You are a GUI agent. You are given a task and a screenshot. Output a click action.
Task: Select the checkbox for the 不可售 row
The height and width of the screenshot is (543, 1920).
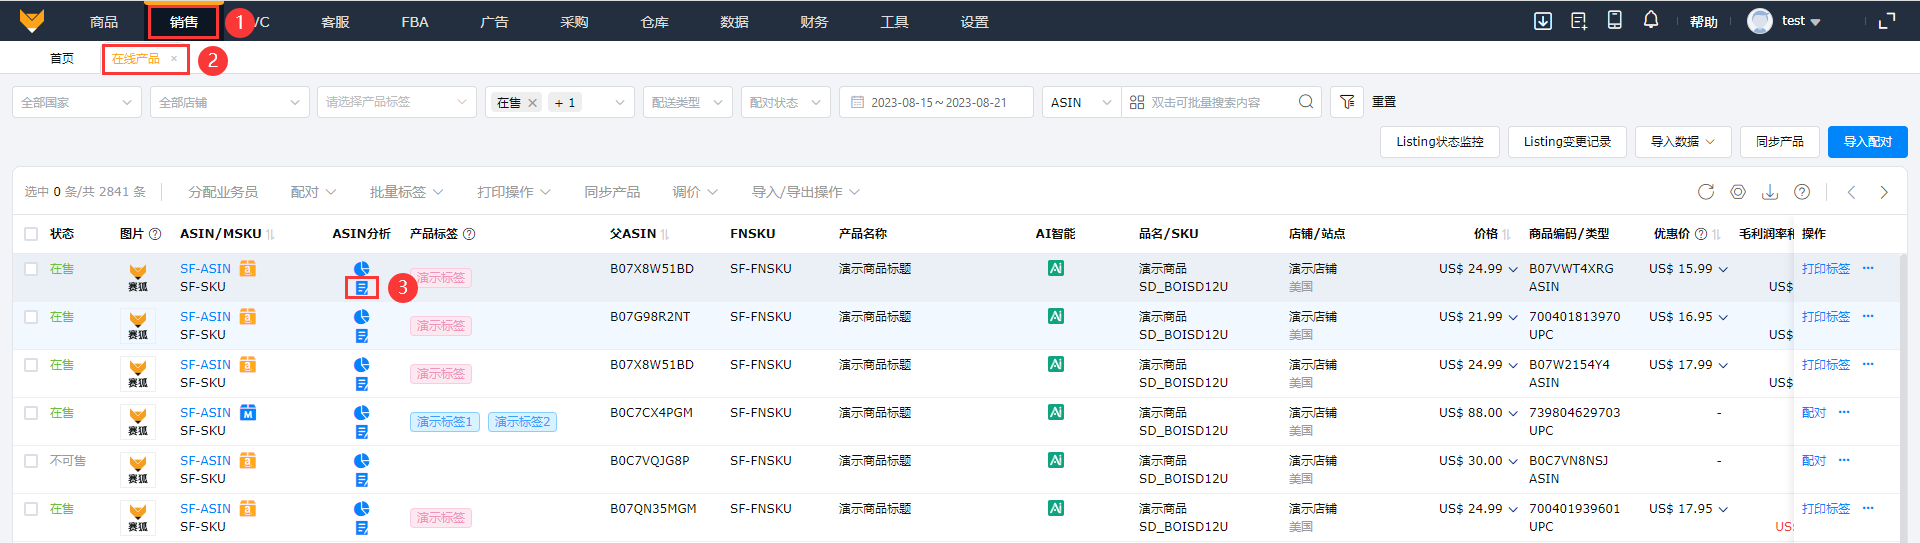tap(31, 461)
